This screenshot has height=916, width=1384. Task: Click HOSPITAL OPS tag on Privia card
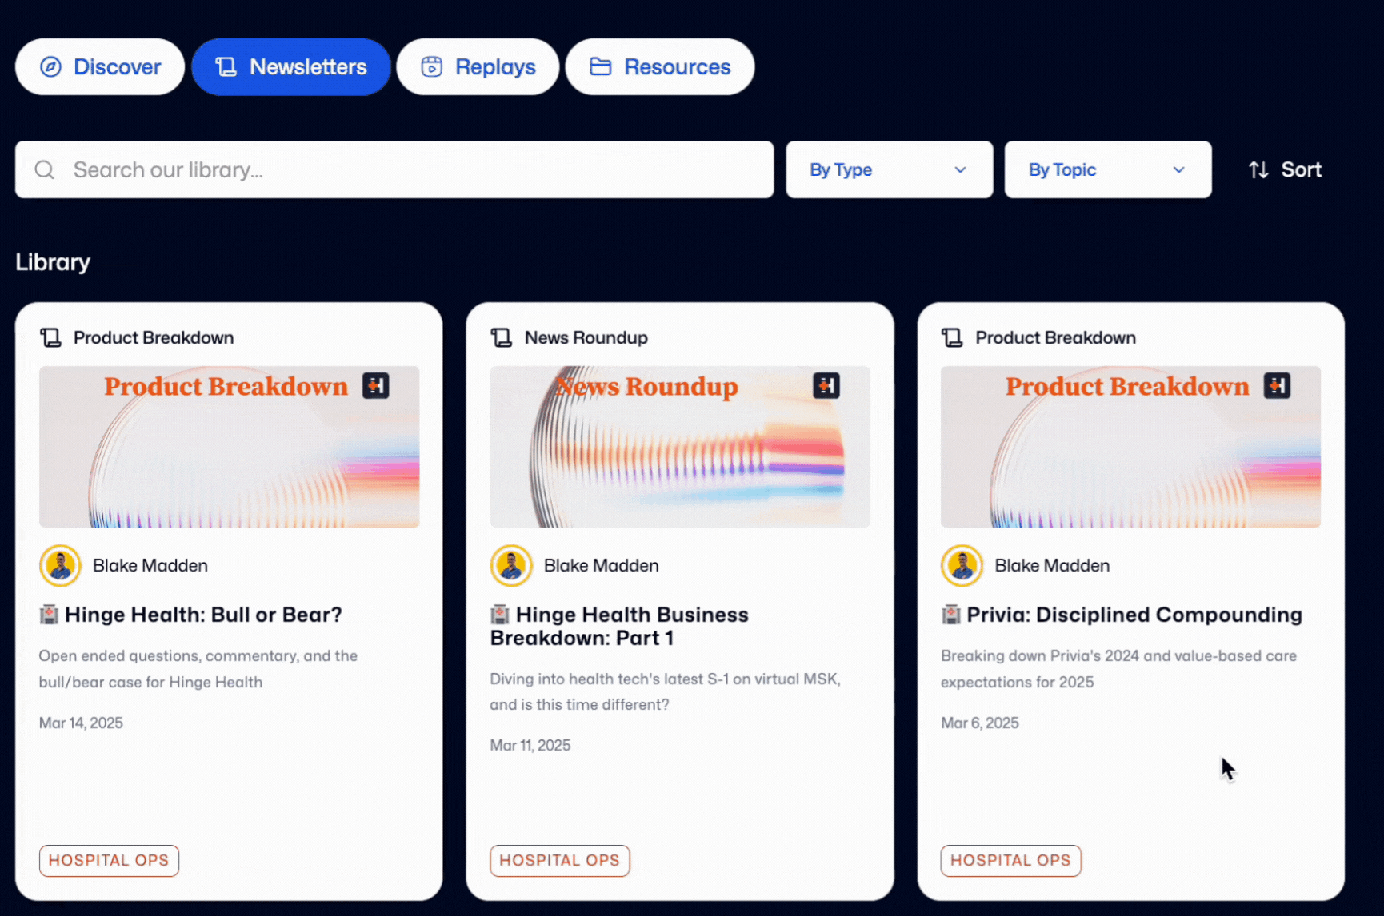tap(1011, 861)
